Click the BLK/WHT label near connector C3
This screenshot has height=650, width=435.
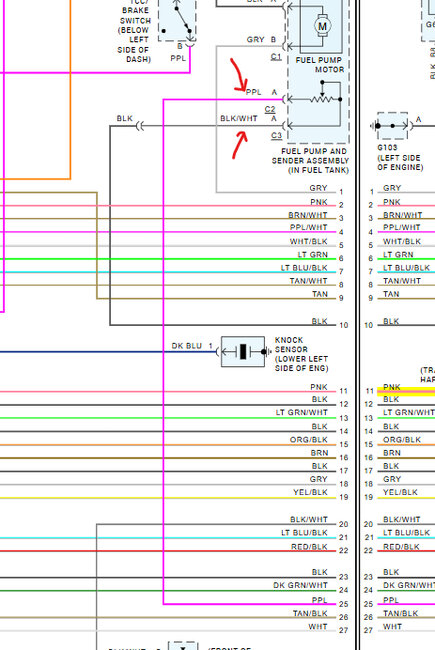tap(239, 119)
